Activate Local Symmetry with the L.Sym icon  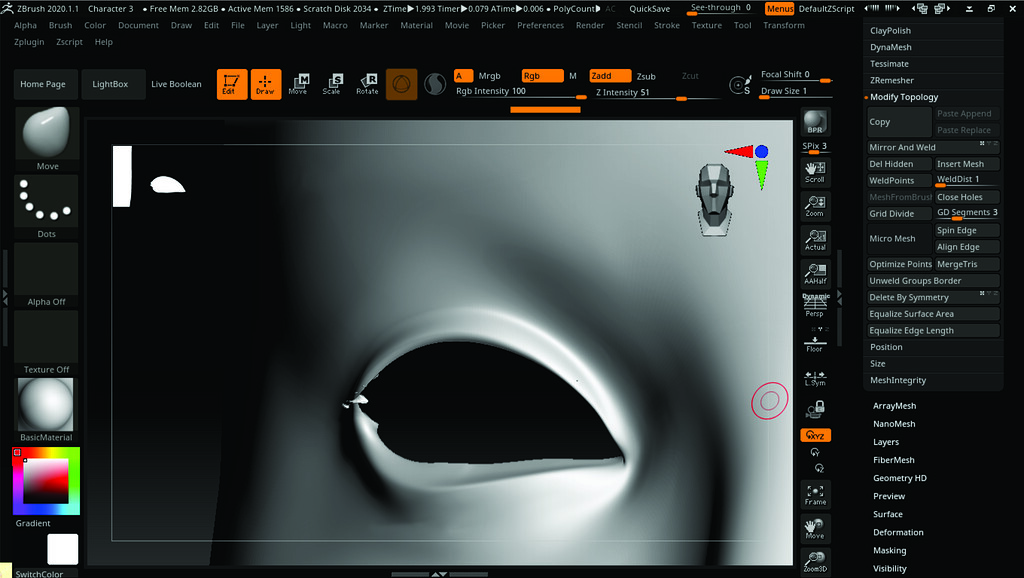(814, 377)
